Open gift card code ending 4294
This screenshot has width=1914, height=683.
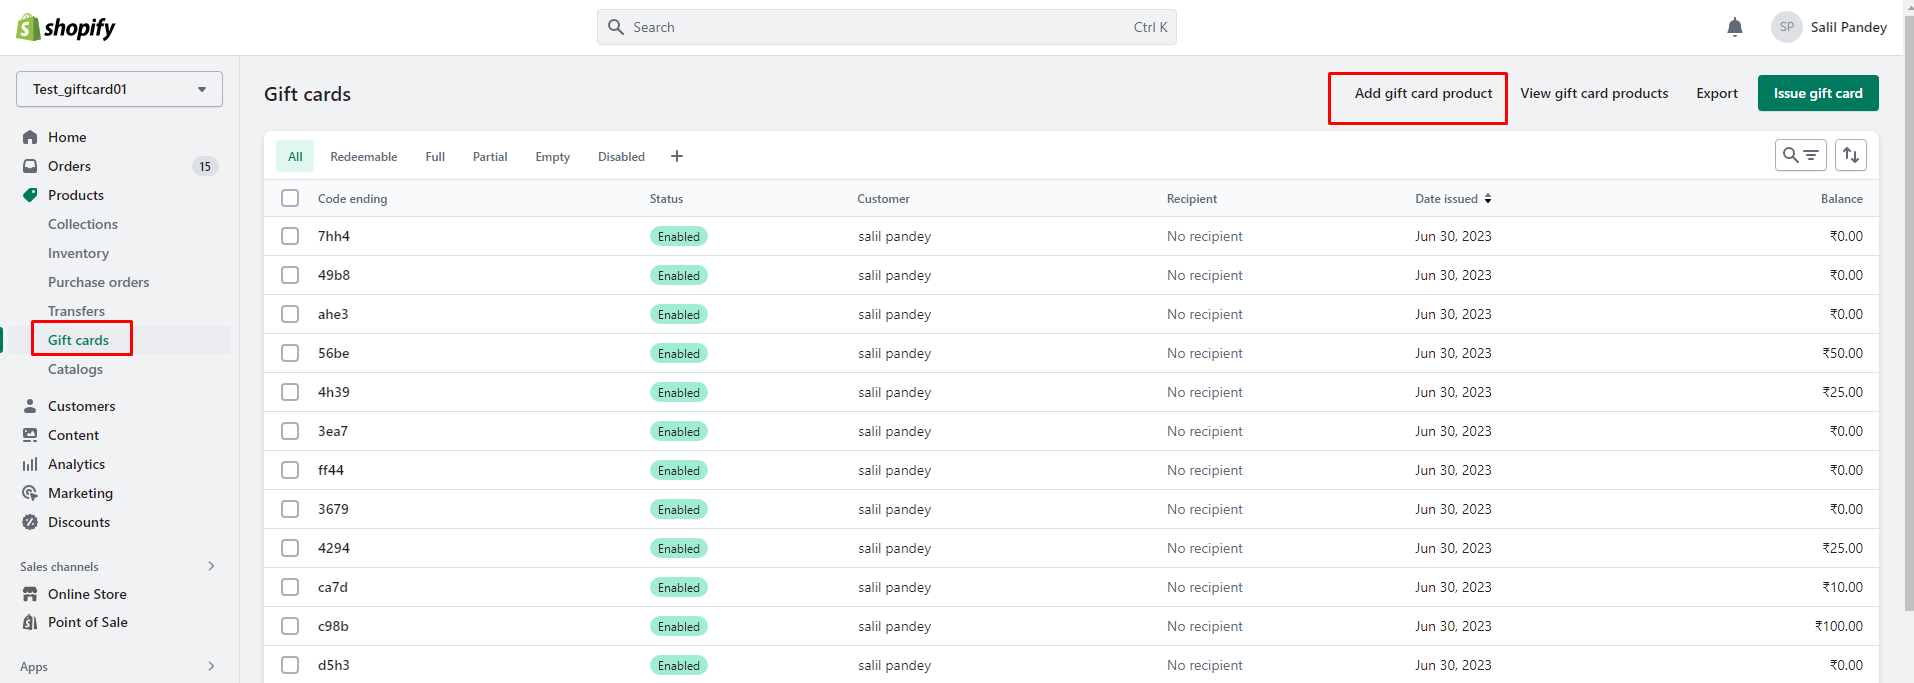point(334,548)
